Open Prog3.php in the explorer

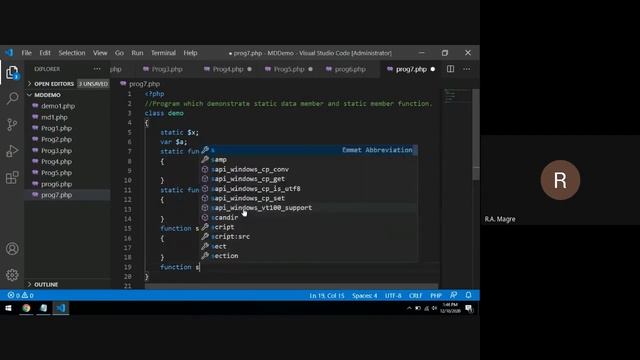[x=56, y=151]
